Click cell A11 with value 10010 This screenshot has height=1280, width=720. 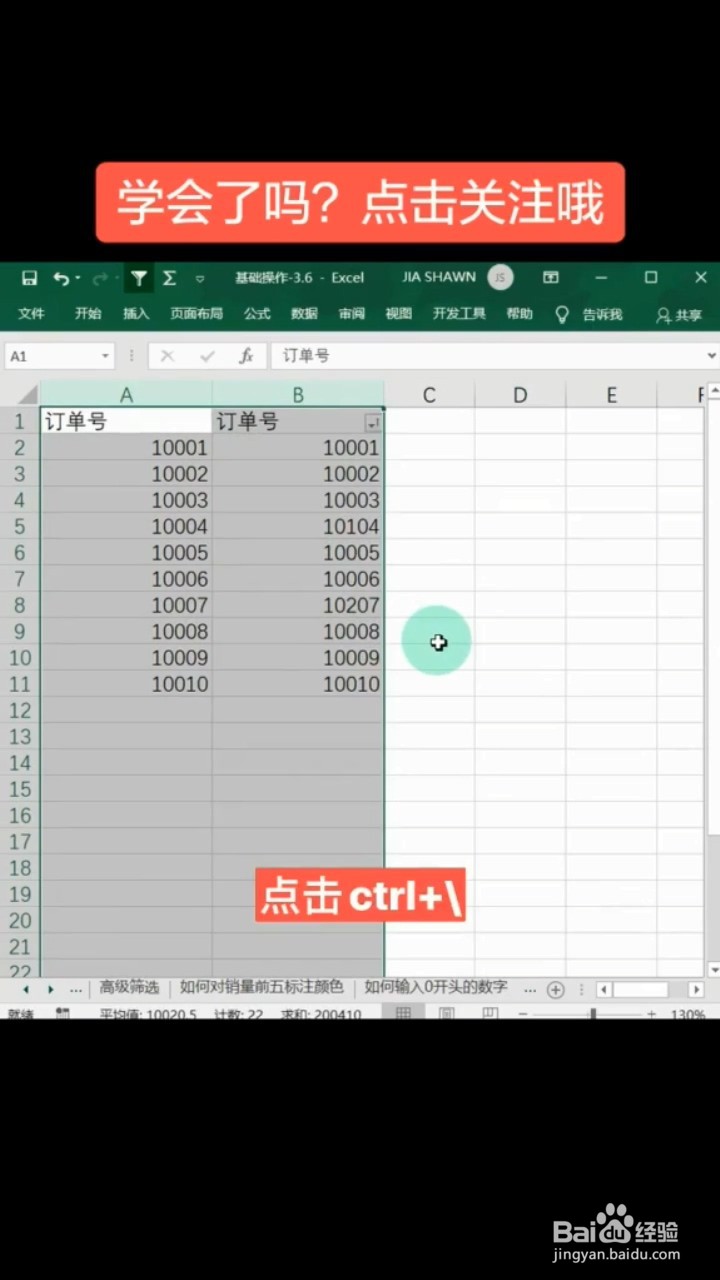tap(126, 684)
